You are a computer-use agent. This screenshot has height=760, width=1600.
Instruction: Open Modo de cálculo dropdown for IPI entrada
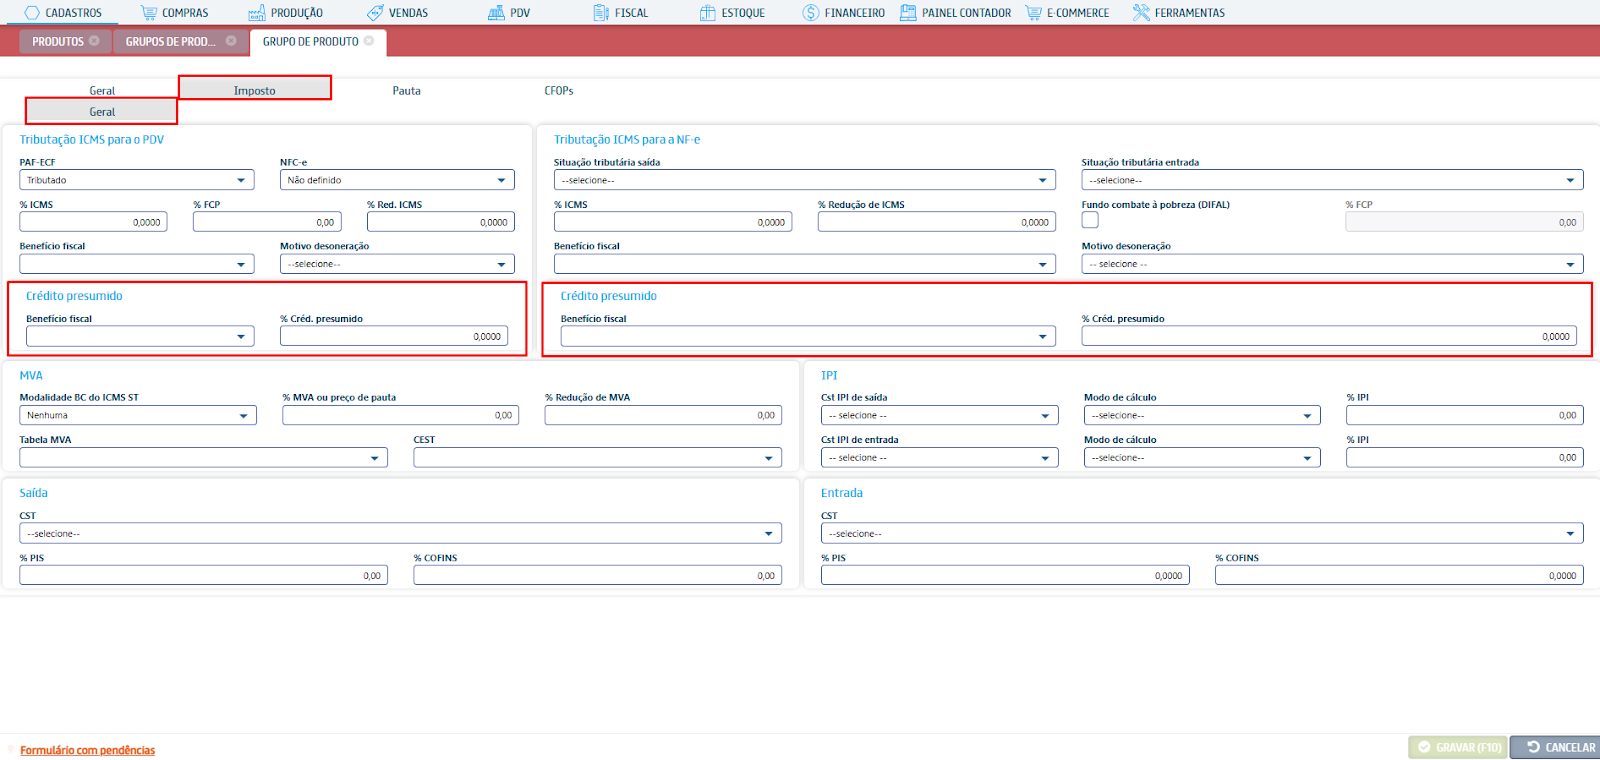(1202, 457)
